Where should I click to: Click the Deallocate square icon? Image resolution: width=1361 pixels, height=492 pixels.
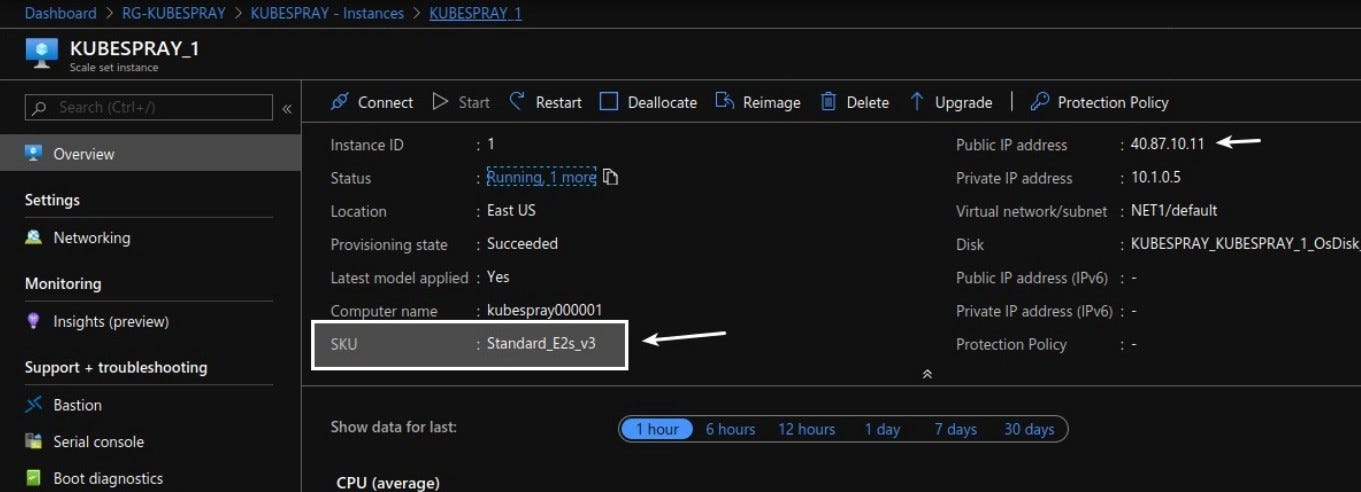(608, 102)
